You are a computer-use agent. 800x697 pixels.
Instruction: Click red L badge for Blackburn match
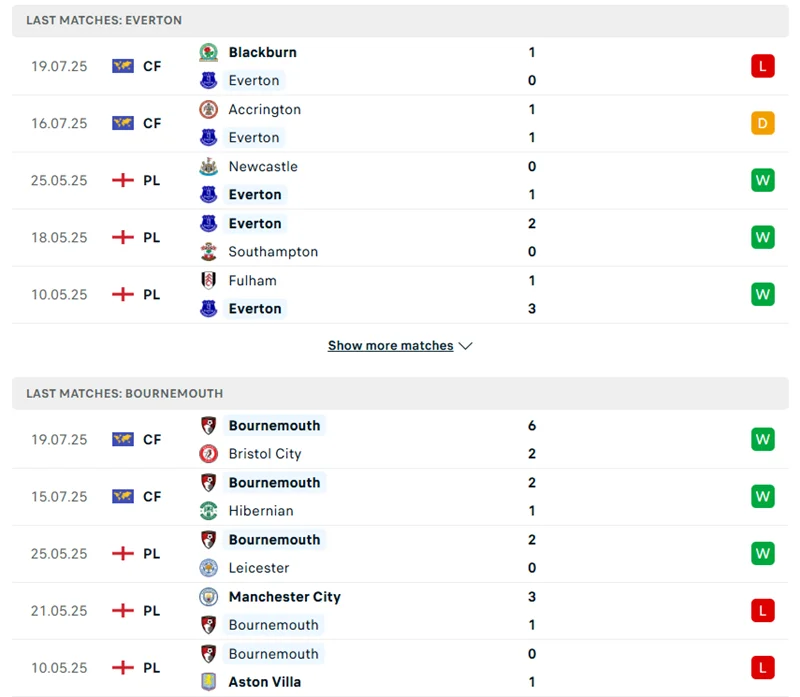click(763, 66)
